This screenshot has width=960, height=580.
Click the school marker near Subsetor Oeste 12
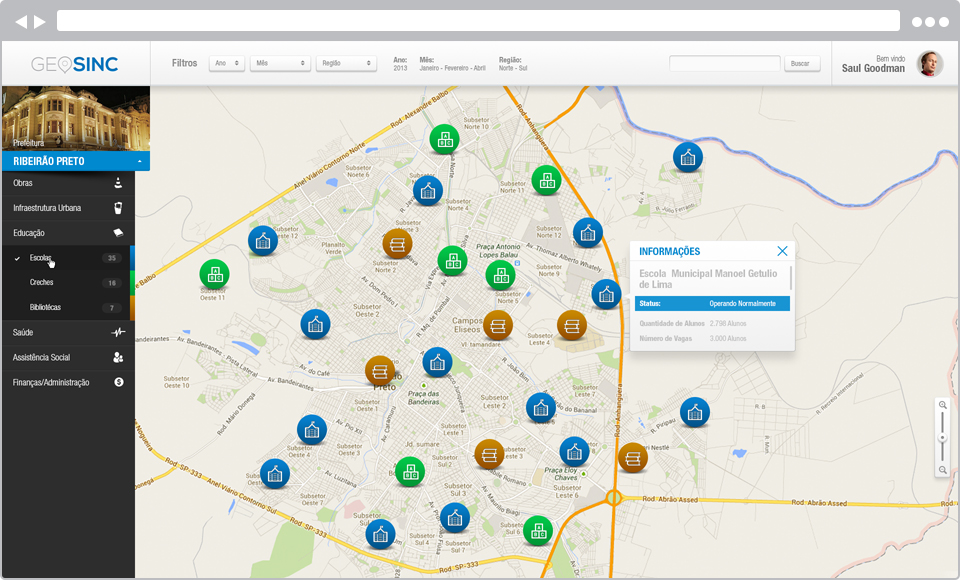pyautogui.click(x=263, y=241)
